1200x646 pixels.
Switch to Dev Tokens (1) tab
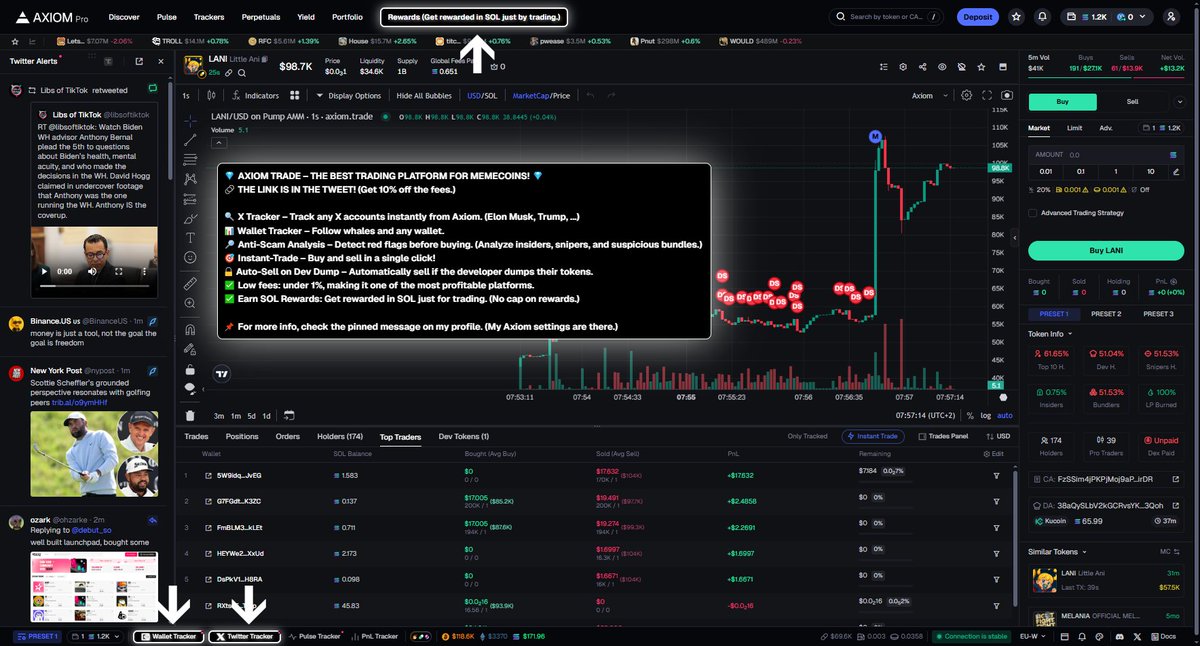point(464,437)
